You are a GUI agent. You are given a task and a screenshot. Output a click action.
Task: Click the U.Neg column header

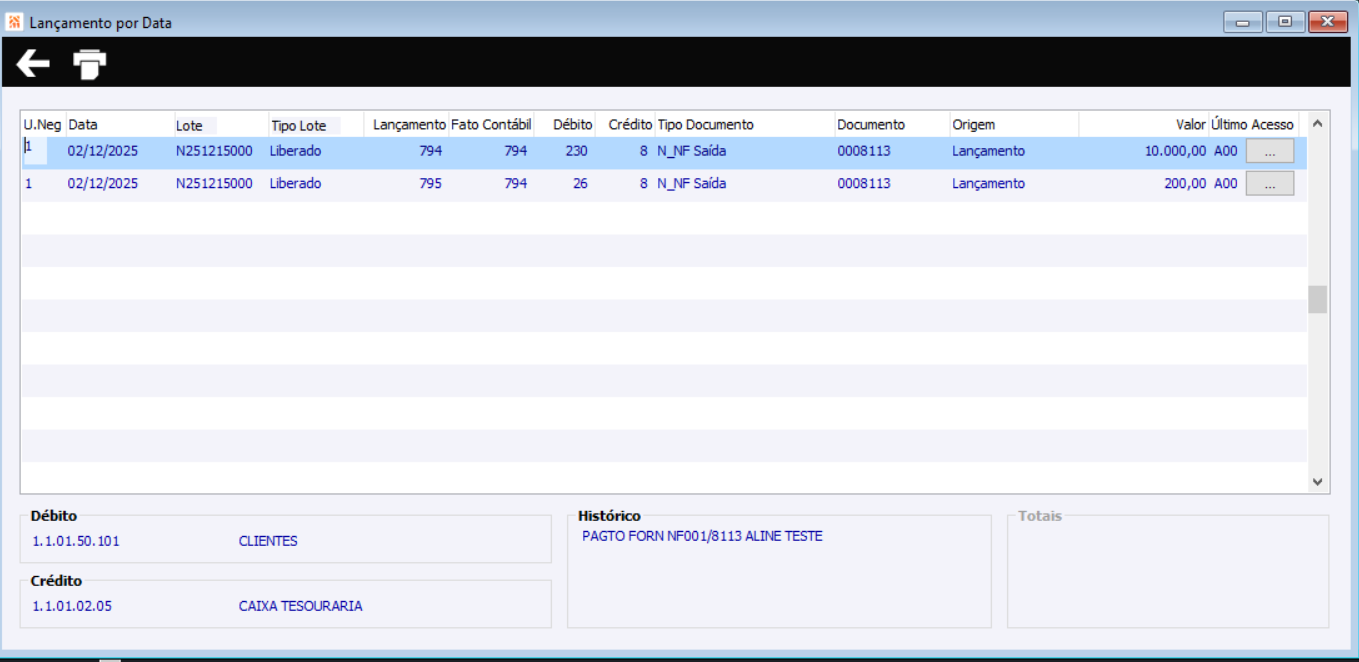[x=43, y=125]
